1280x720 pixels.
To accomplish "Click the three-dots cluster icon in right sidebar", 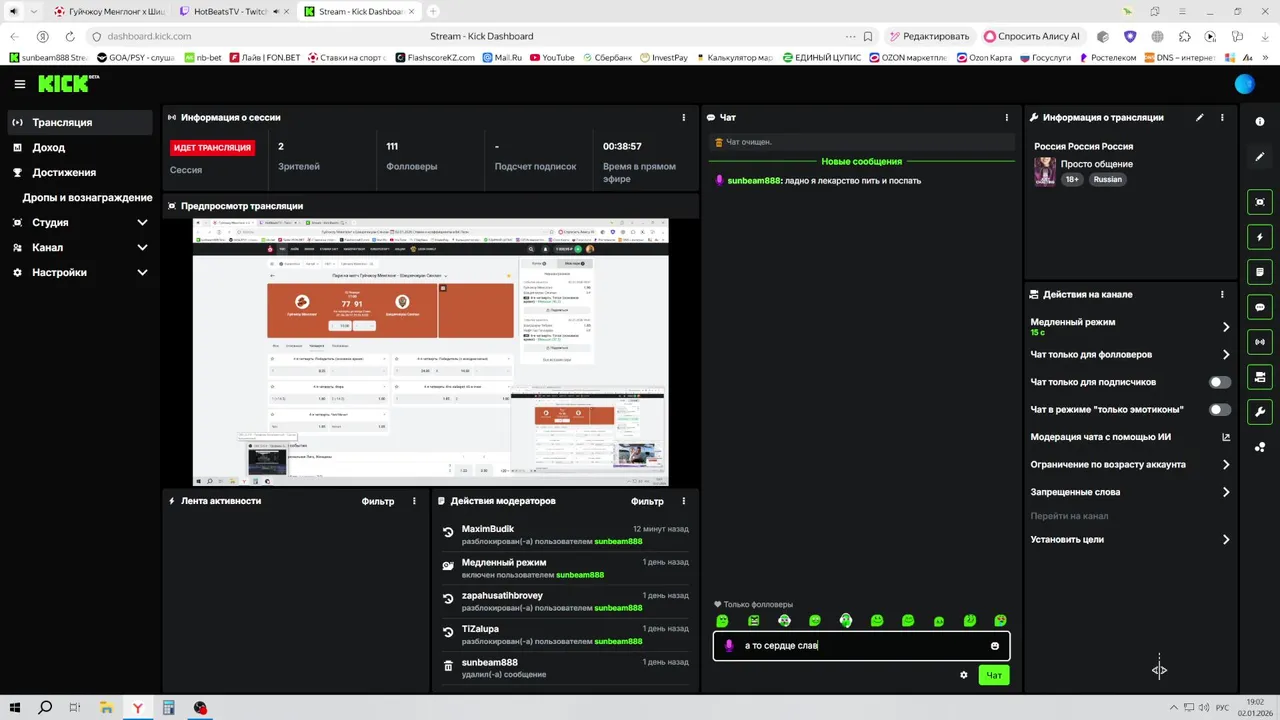I will (x=1259, y=447).
